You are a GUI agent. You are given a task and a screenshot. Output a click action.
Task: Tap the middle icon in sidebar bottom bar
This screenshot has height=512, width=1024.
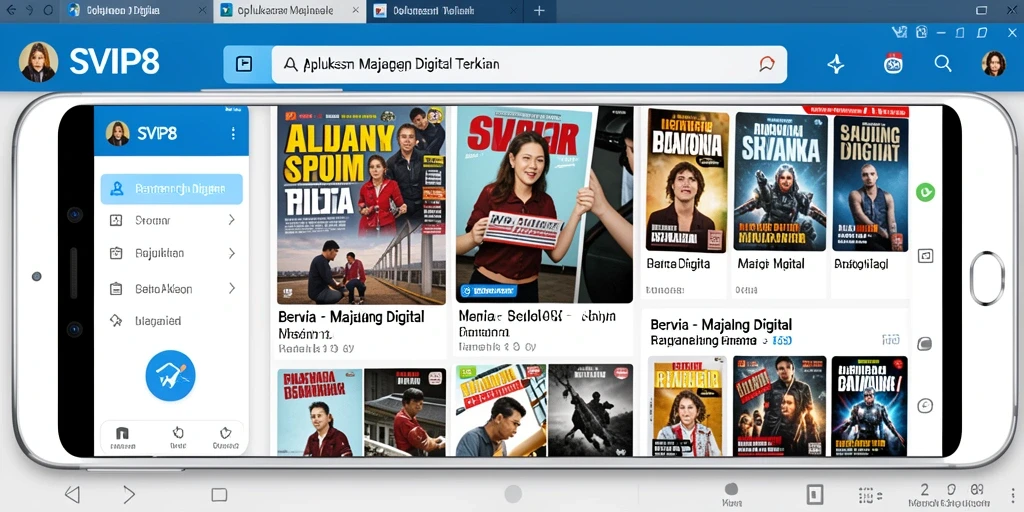coord(178,433)
